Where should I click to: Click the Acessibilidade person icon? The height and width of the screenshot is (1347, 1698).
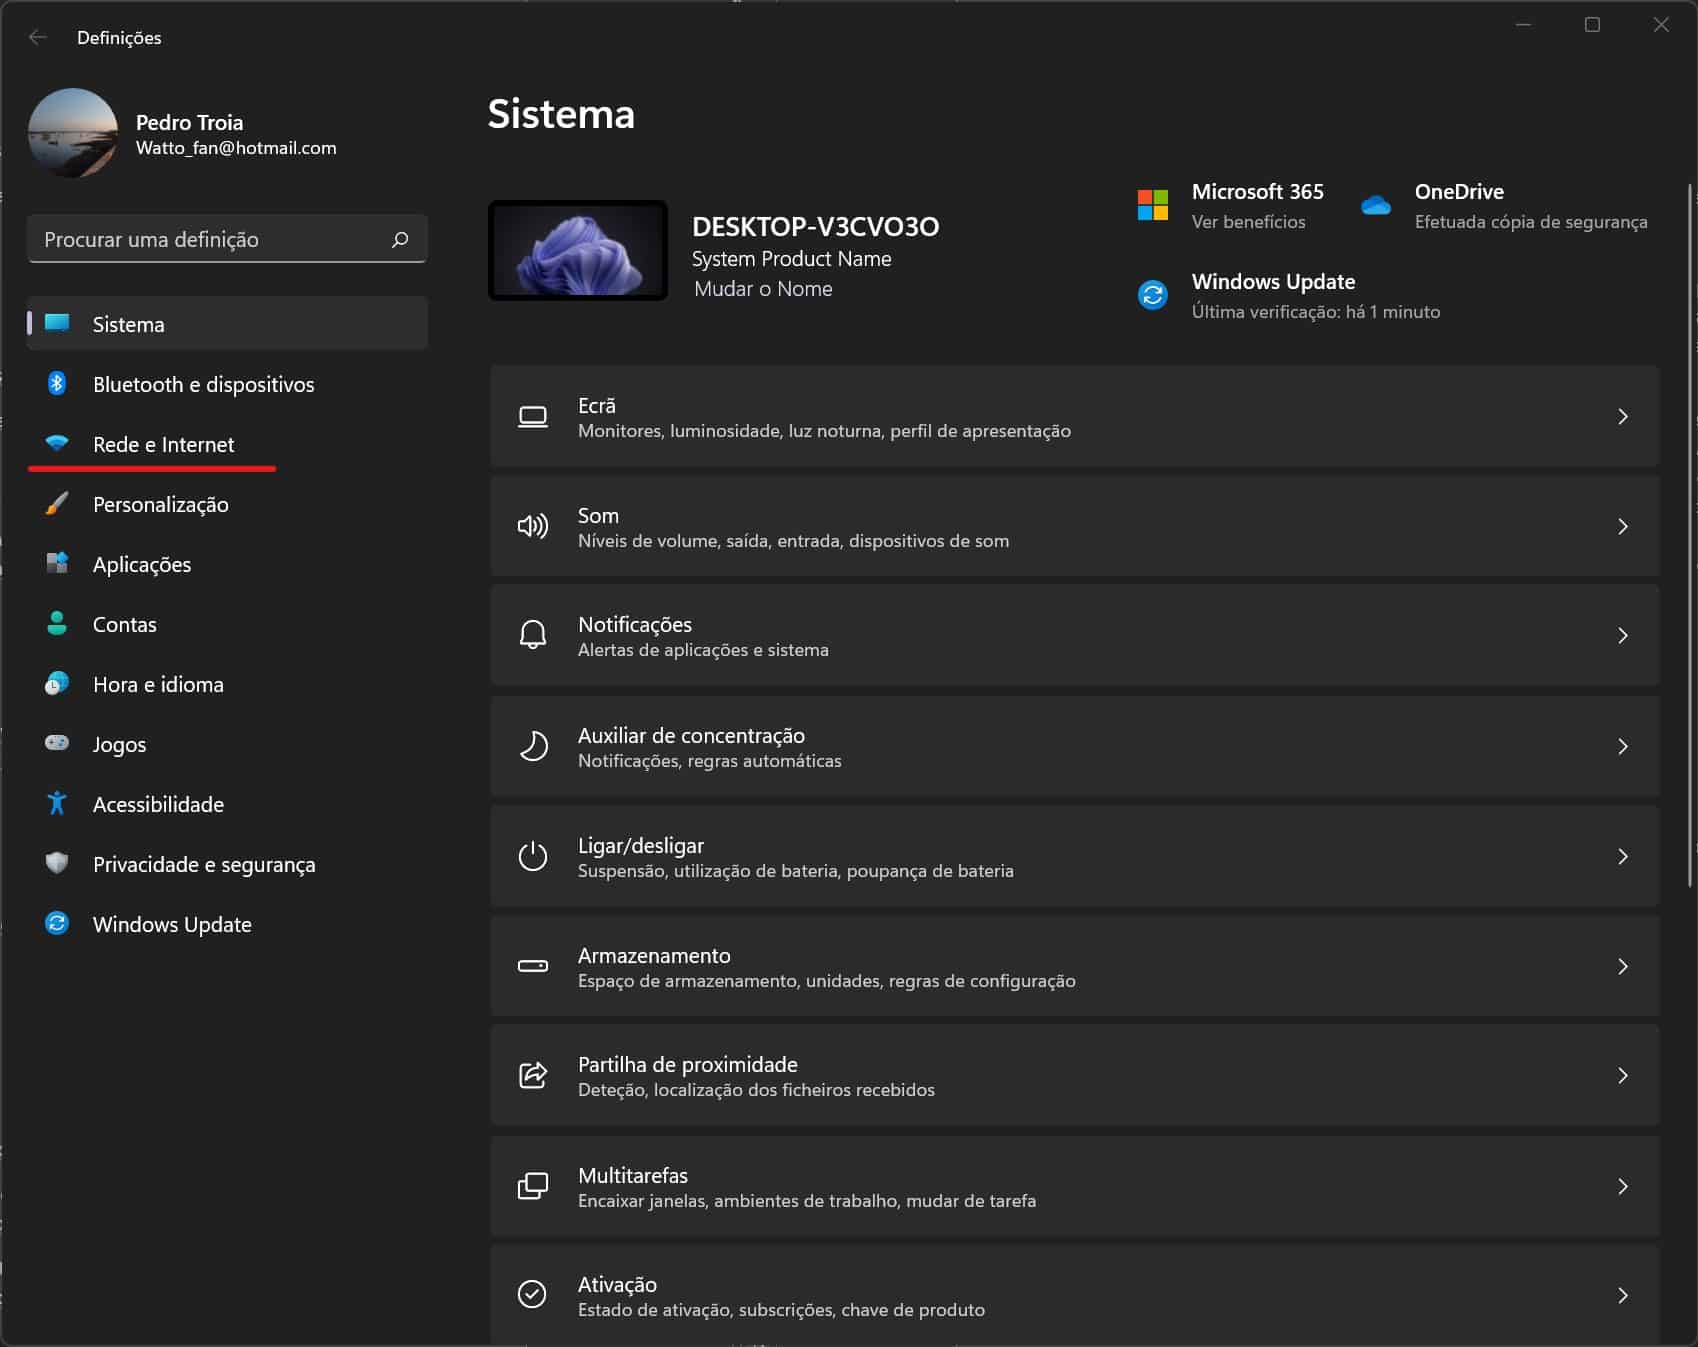pyautogui.click(x=57, y=803)
